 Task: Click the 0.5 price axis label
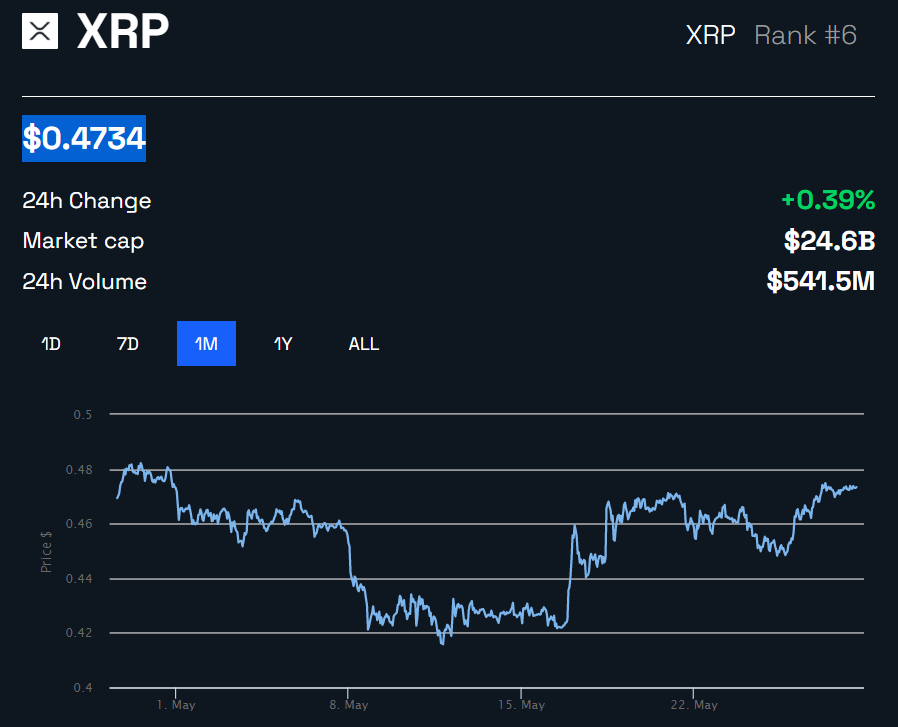(x=82, y=414)
